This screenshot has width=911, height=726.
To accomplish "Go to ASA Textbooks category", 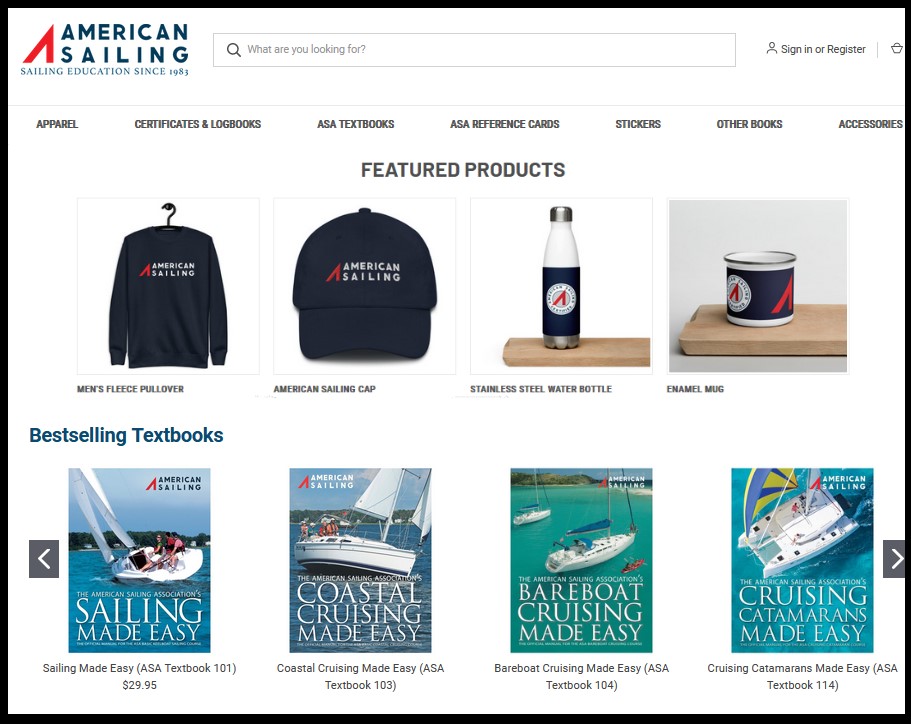I will coord(356,124).
